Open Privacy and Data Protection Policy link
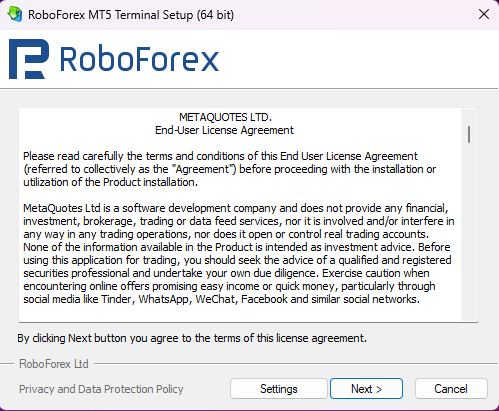 101,389
